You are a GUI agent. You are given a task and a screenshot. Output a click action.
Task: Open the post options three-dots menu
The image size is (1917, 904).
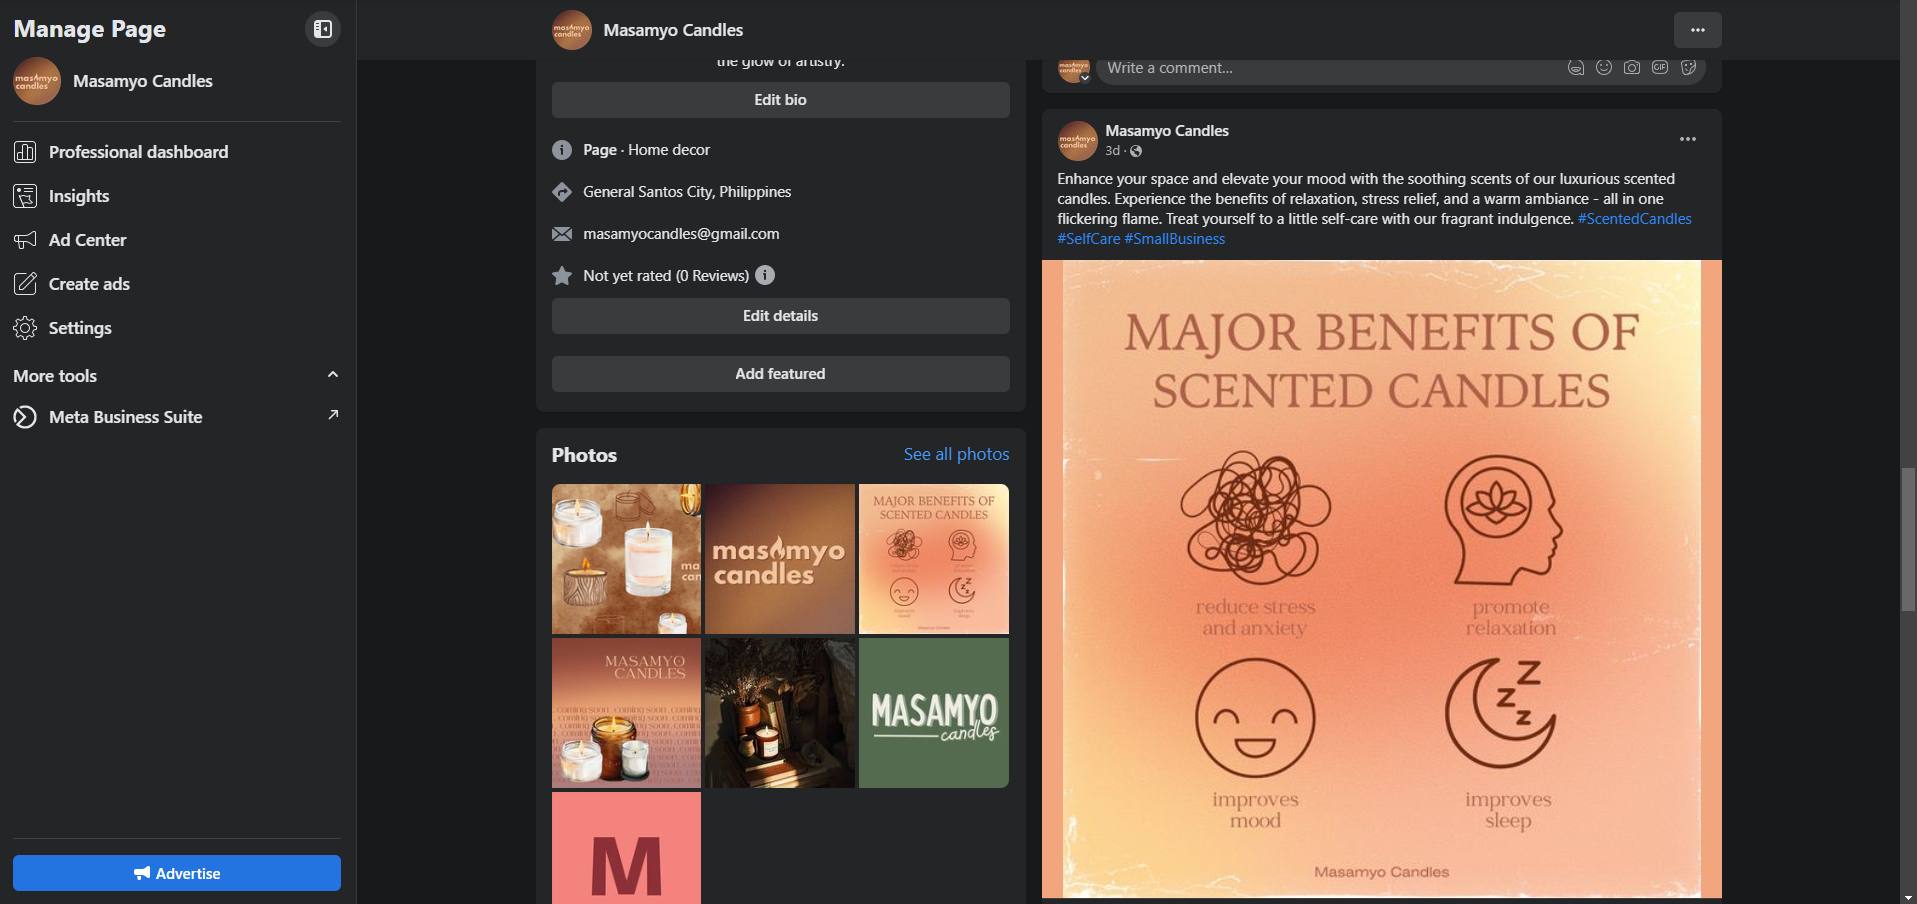(1688, 139)
